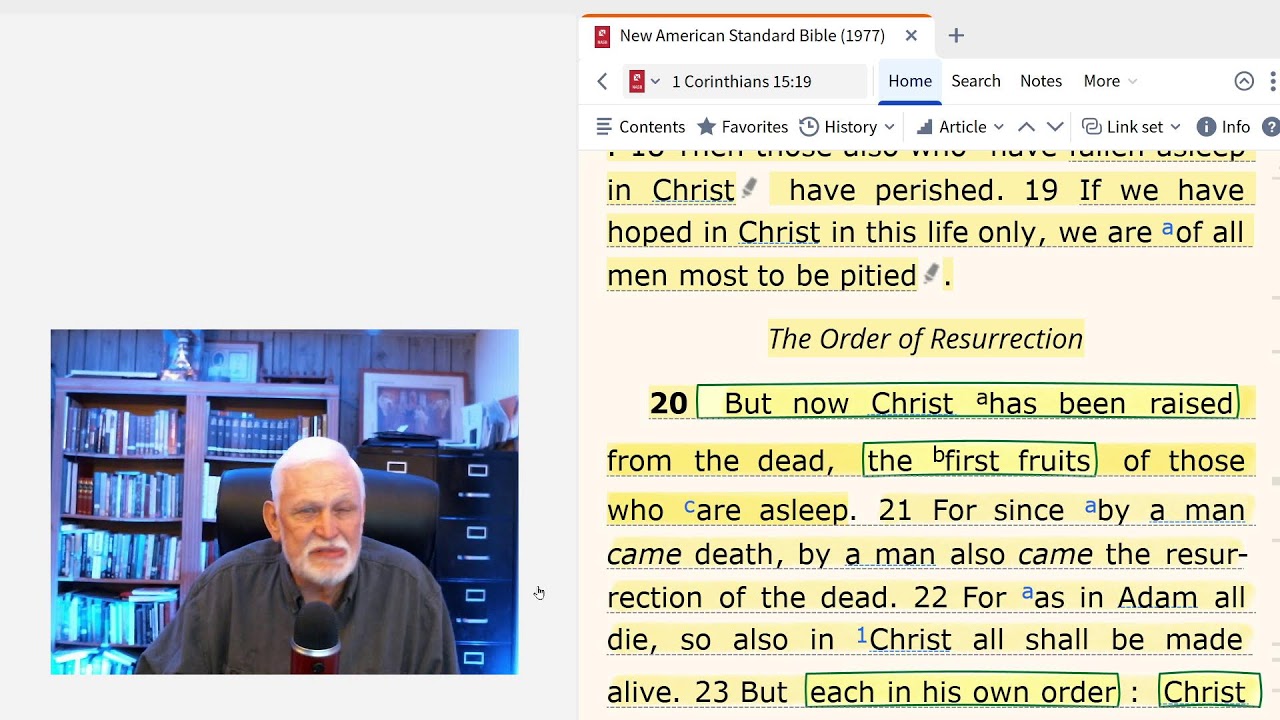Click verse number 23 before "But each"
Image resolution: width=1280 pixels, height=720 pixels.
tap(712, 692)
